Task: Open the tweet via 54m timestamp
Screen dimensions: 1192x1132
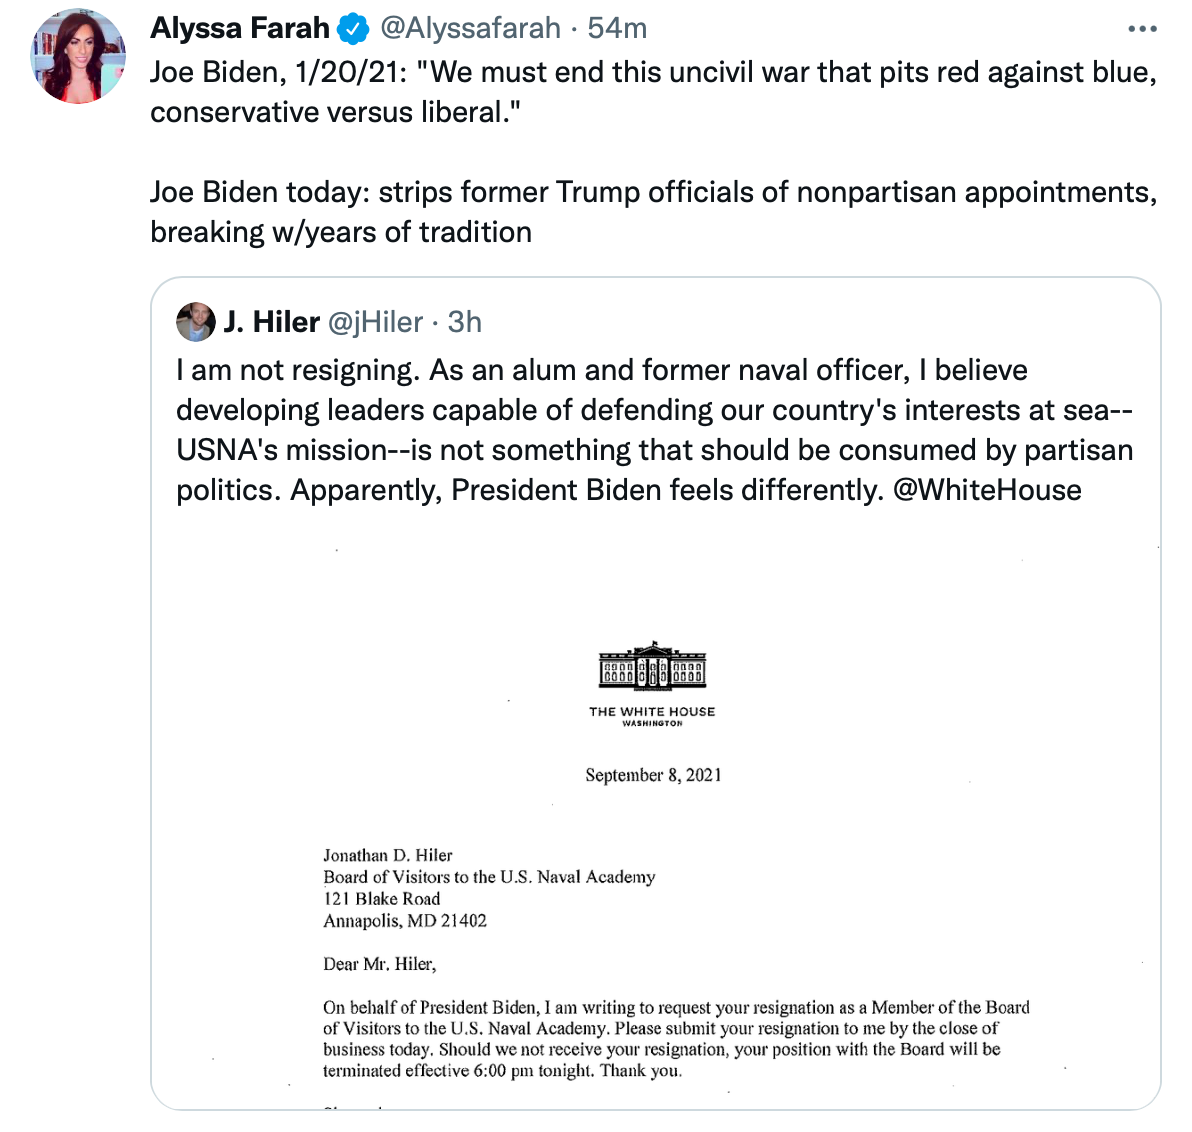Action: (617, 29)
